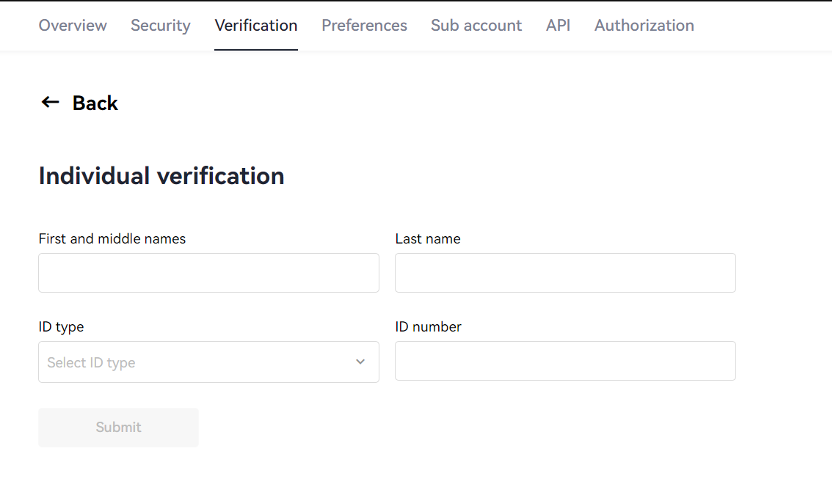Focus the Last name input field
The image size is (832, 498).
point(565,273)
